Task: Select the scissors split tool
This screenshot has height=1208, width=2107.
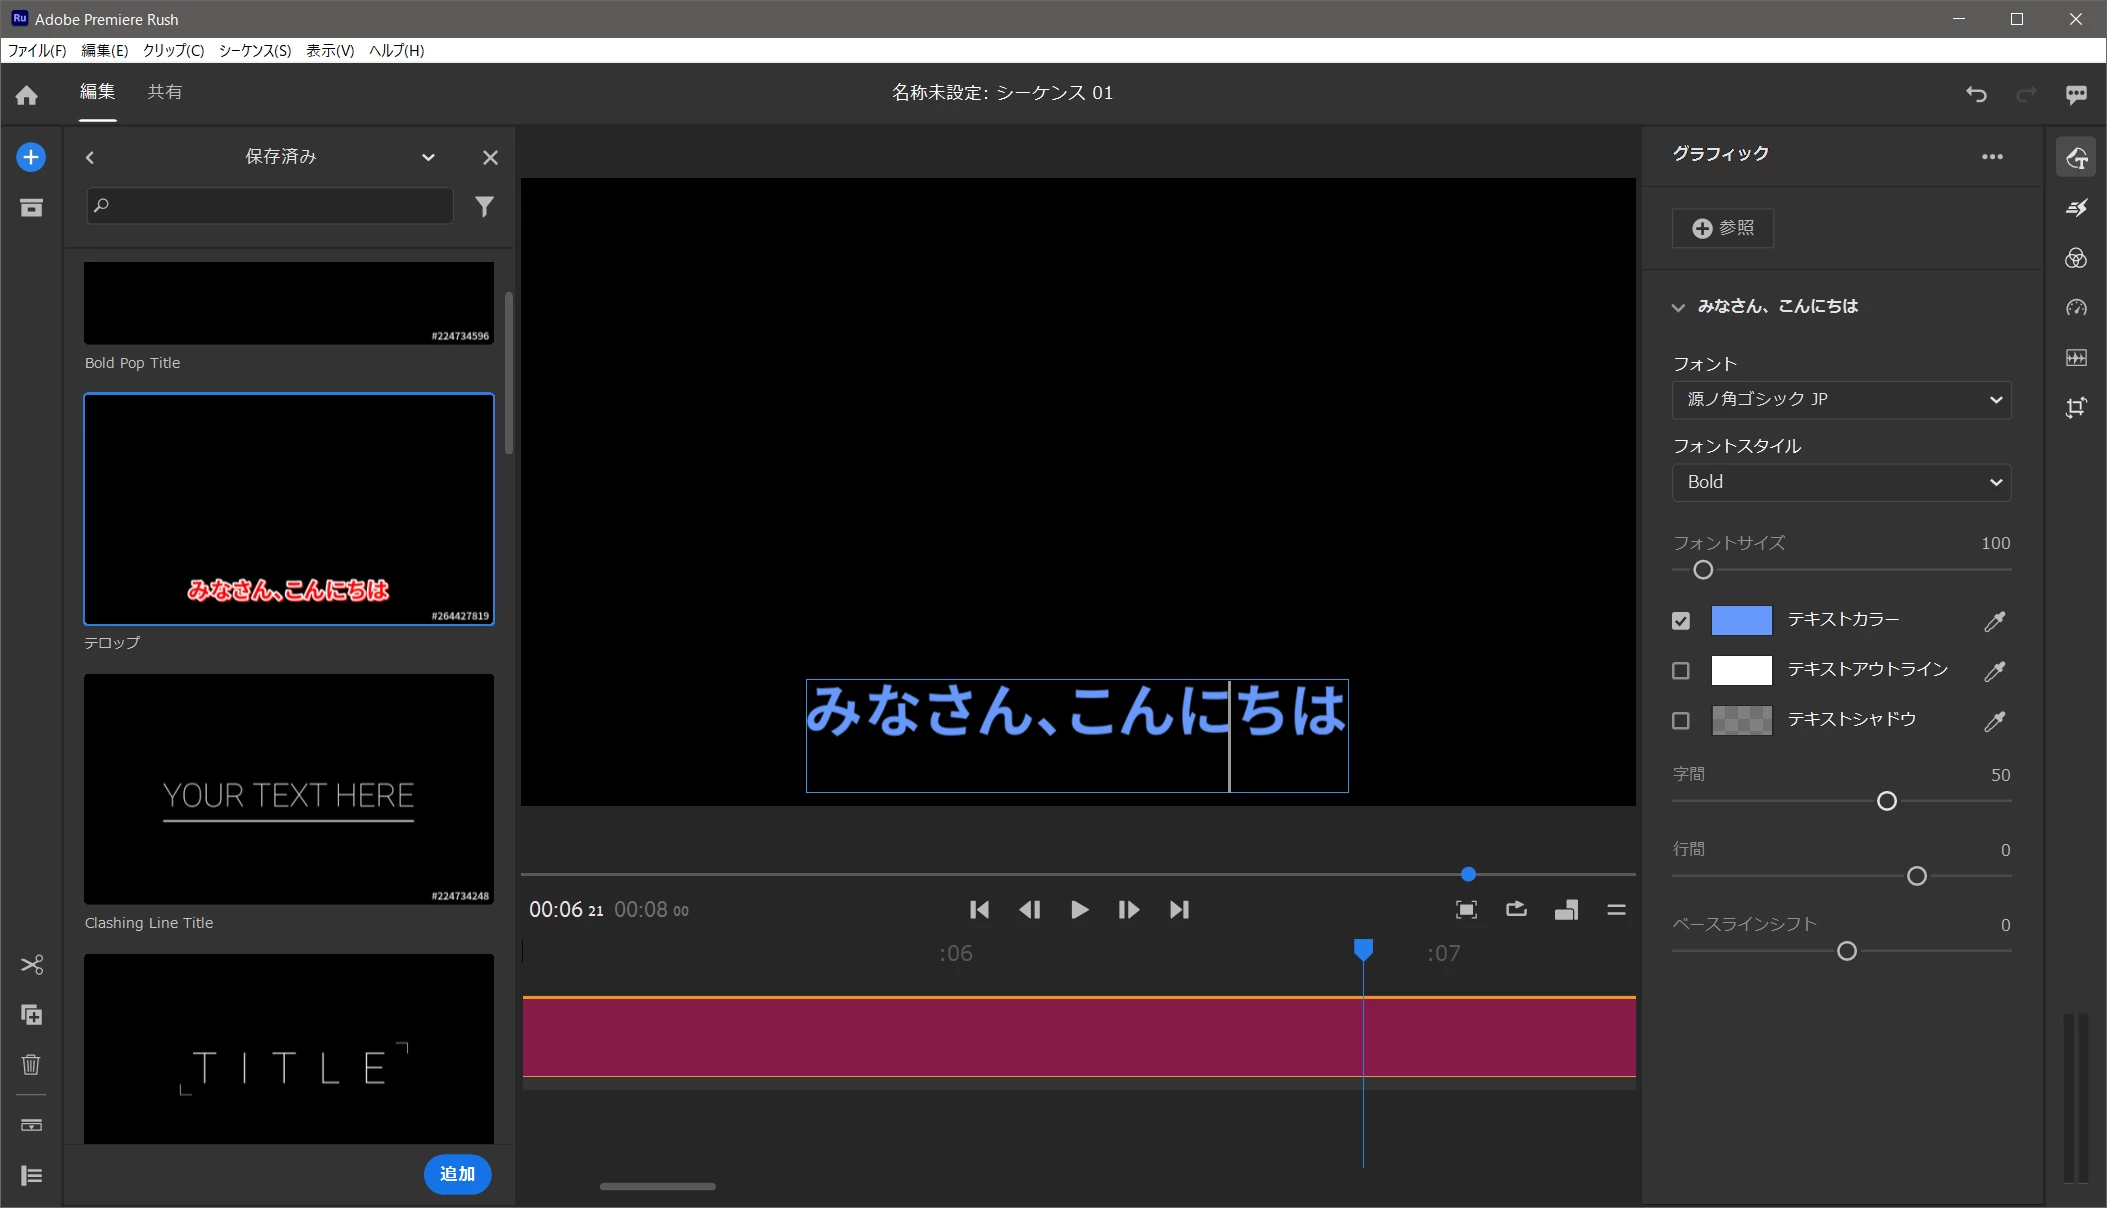Action: coord(31,965)
